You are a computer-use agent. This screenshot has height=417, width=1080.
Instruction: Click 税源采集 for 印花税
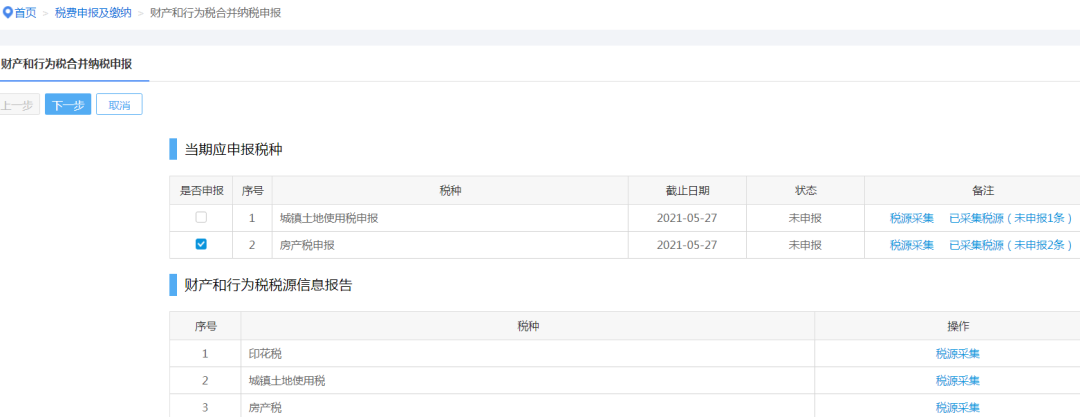(957, 354)
